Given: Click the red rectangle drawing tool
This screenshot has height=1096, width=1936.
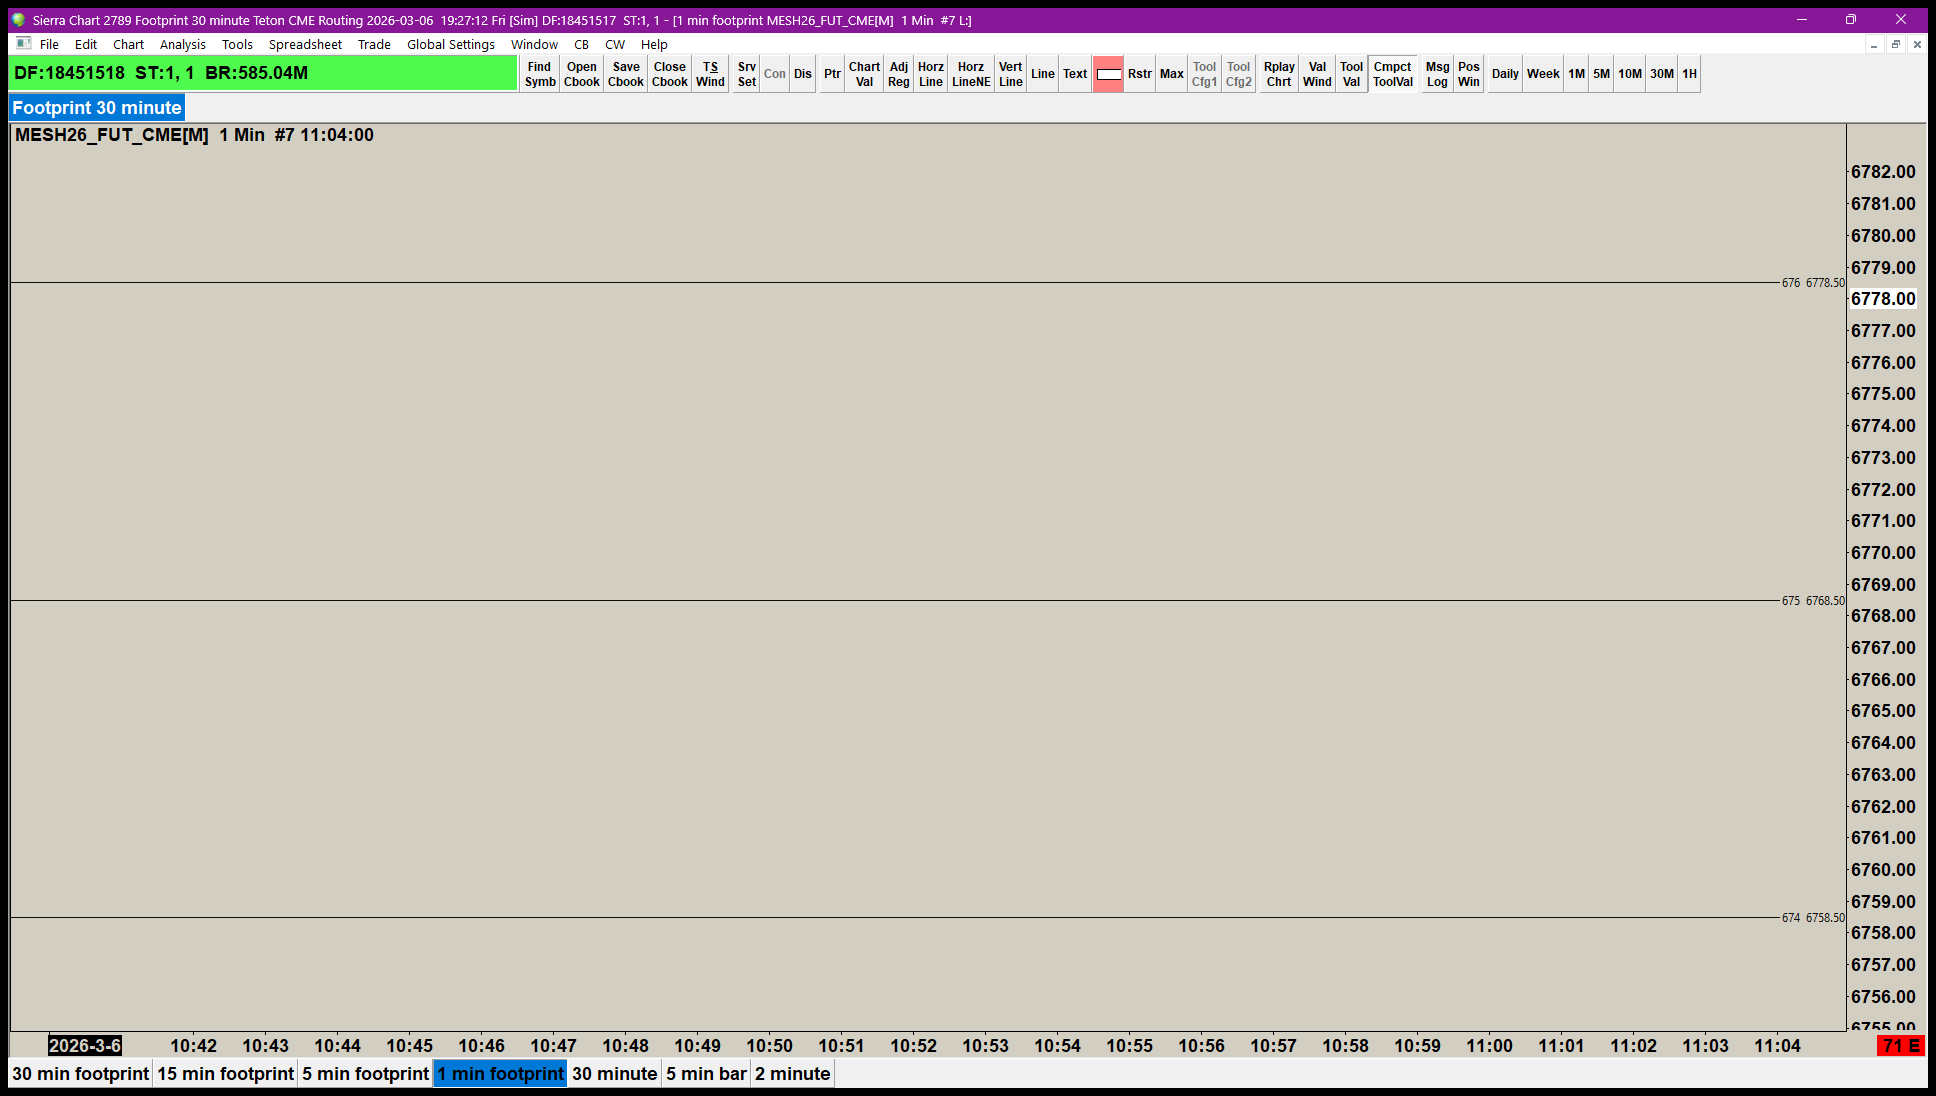Looking at the screenshot, I should (1108, 74).
